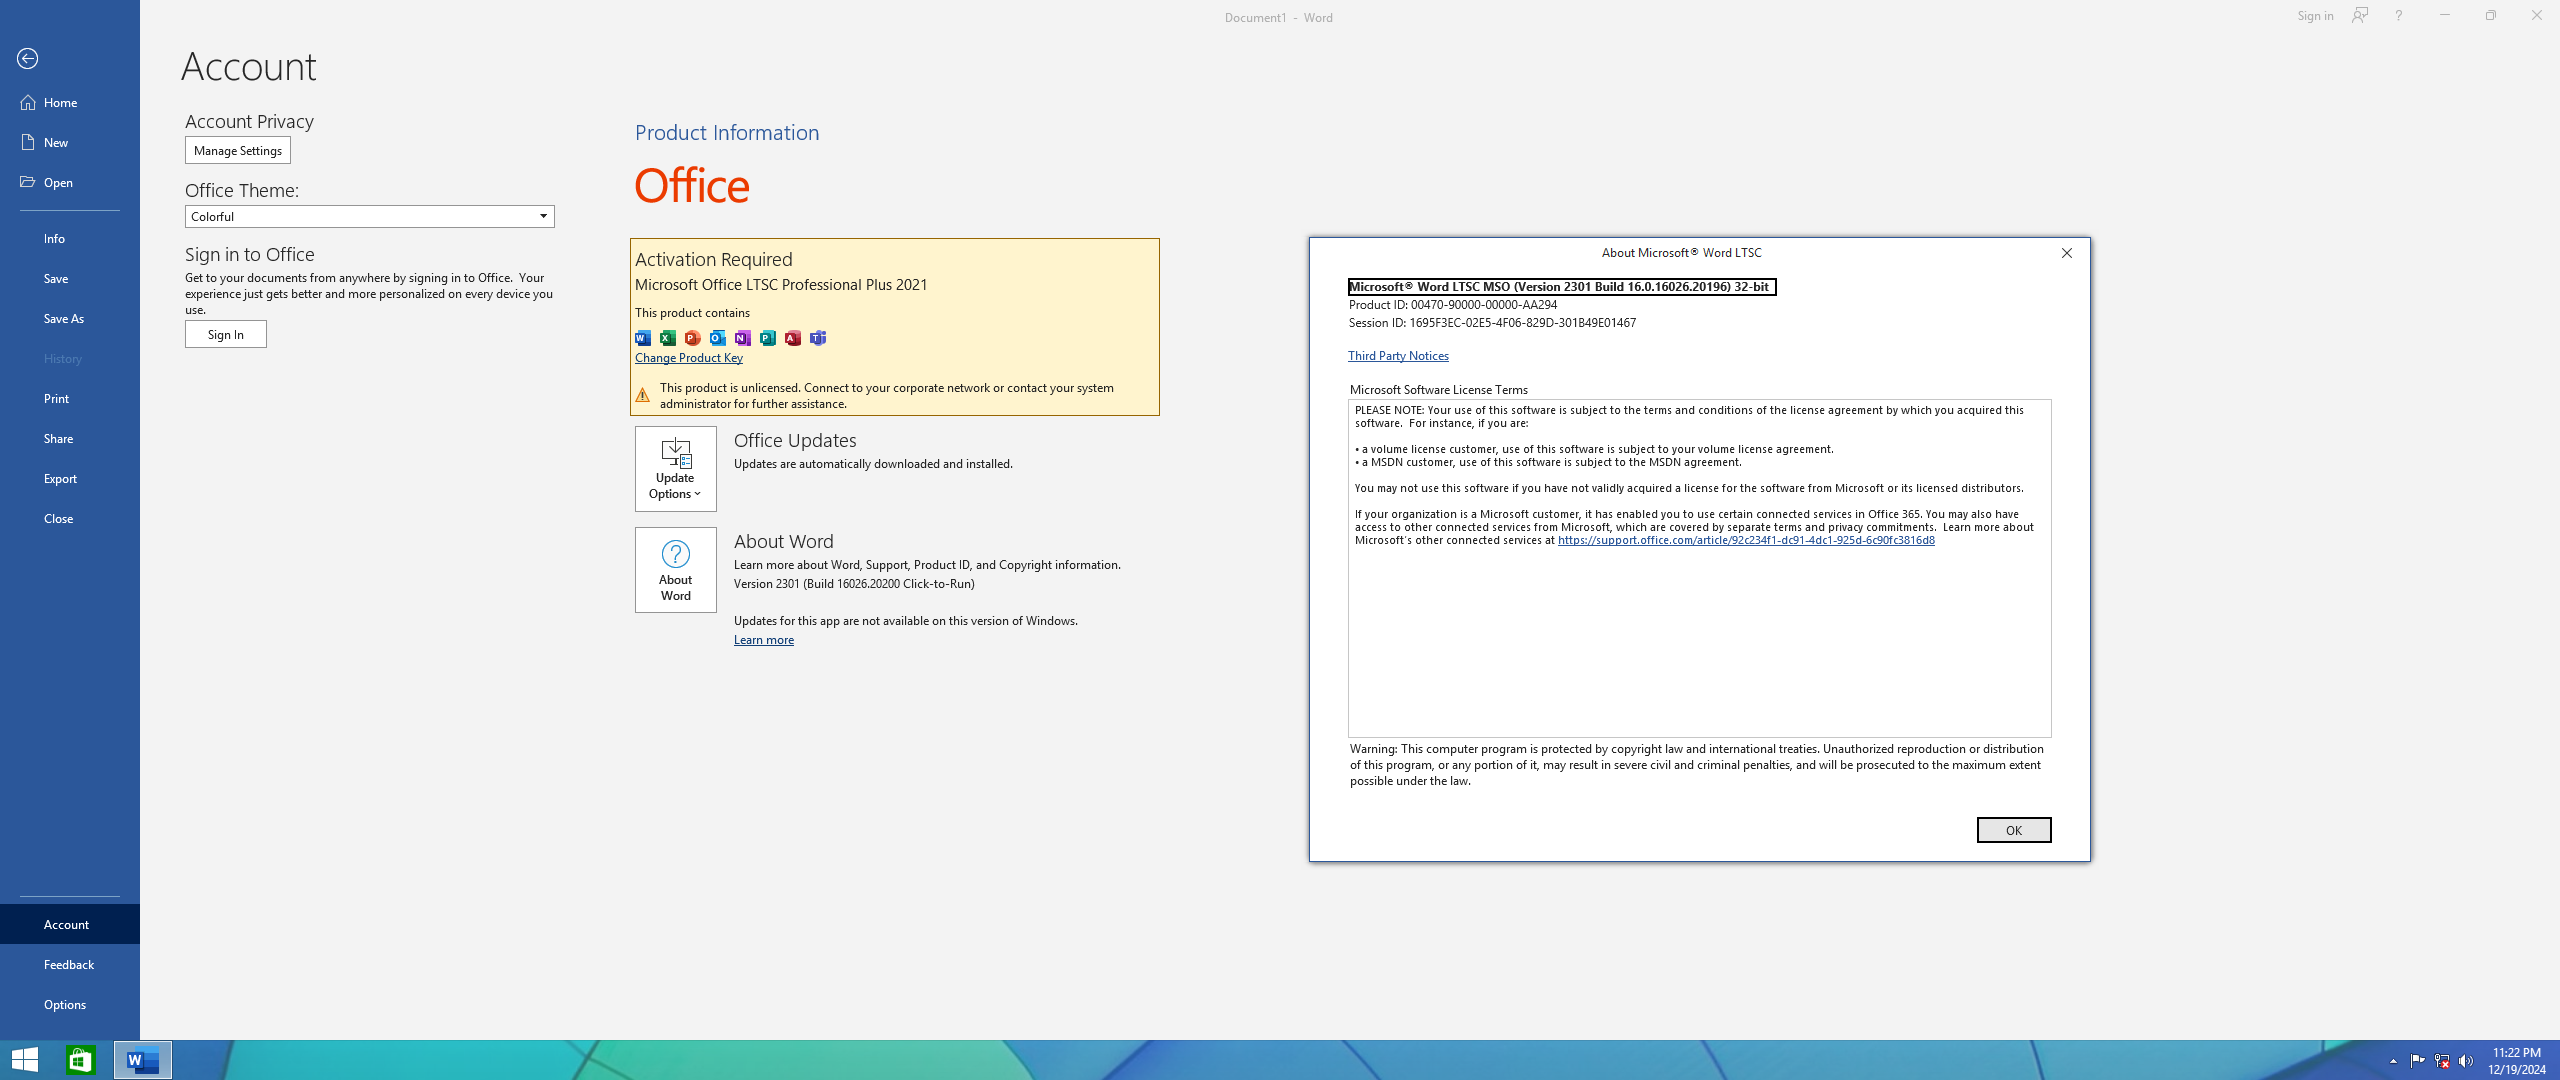Click the Outlook app icon in product list
Image resolution: width=2560 pixels, height=1080 pixels.
[x=718, y=338]
